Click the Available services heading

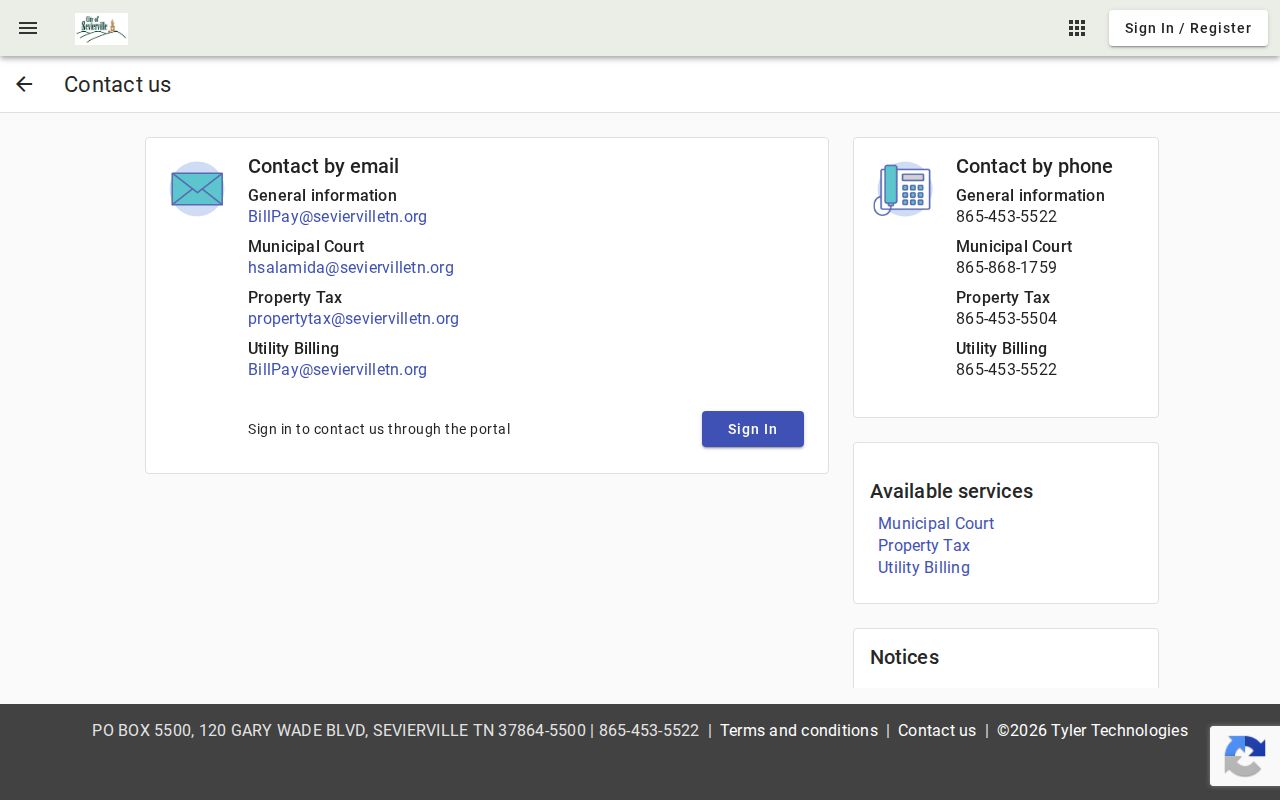(x=951, y=491)
